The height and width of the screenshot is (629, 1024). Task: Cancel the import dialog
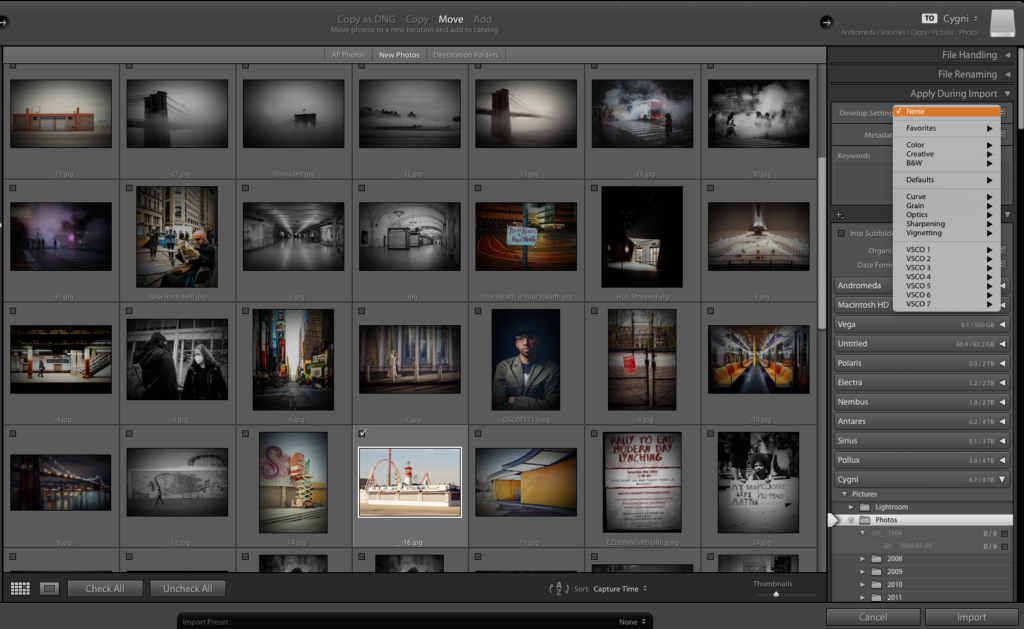click(x=872, y=617)
